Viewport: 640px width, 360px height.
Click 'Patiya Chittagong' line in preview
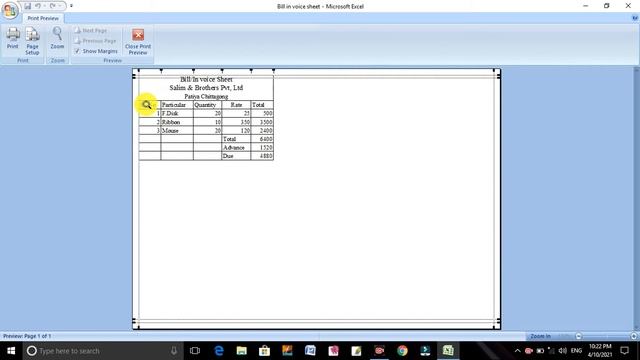click(x=206, y=96)
